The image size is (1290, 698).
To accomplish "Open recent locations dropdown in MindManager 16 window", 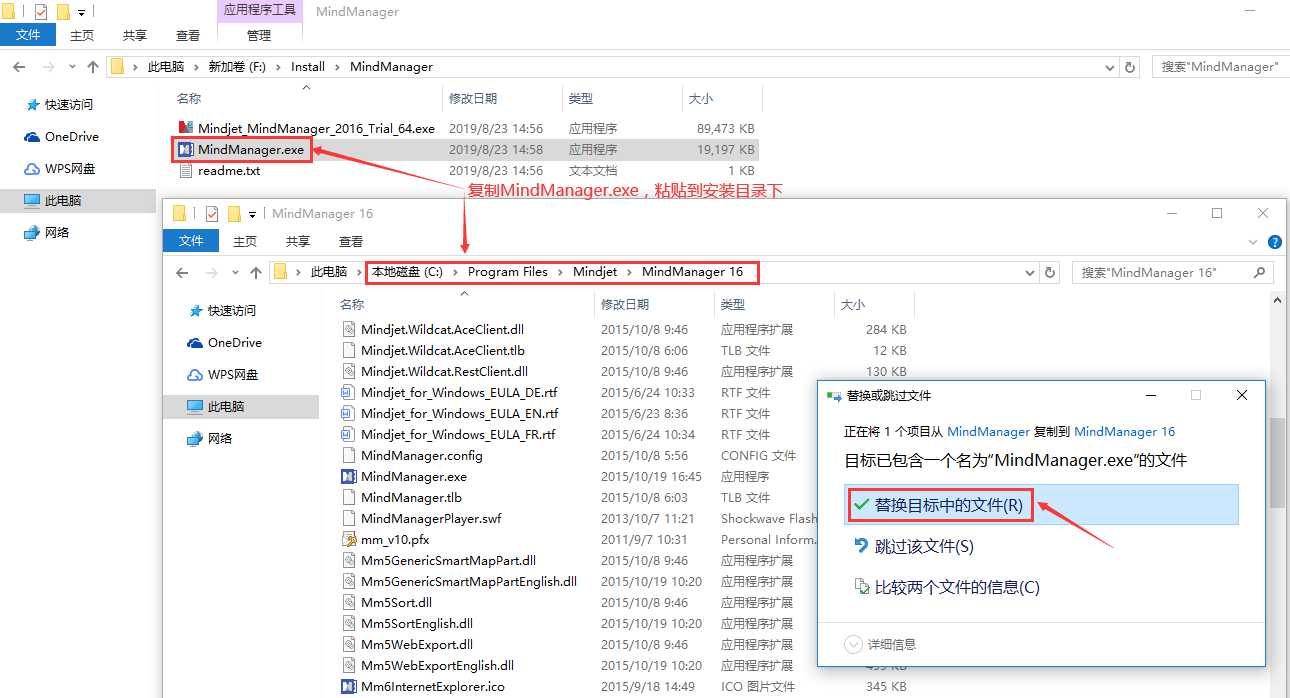I will tap(235, 272).
